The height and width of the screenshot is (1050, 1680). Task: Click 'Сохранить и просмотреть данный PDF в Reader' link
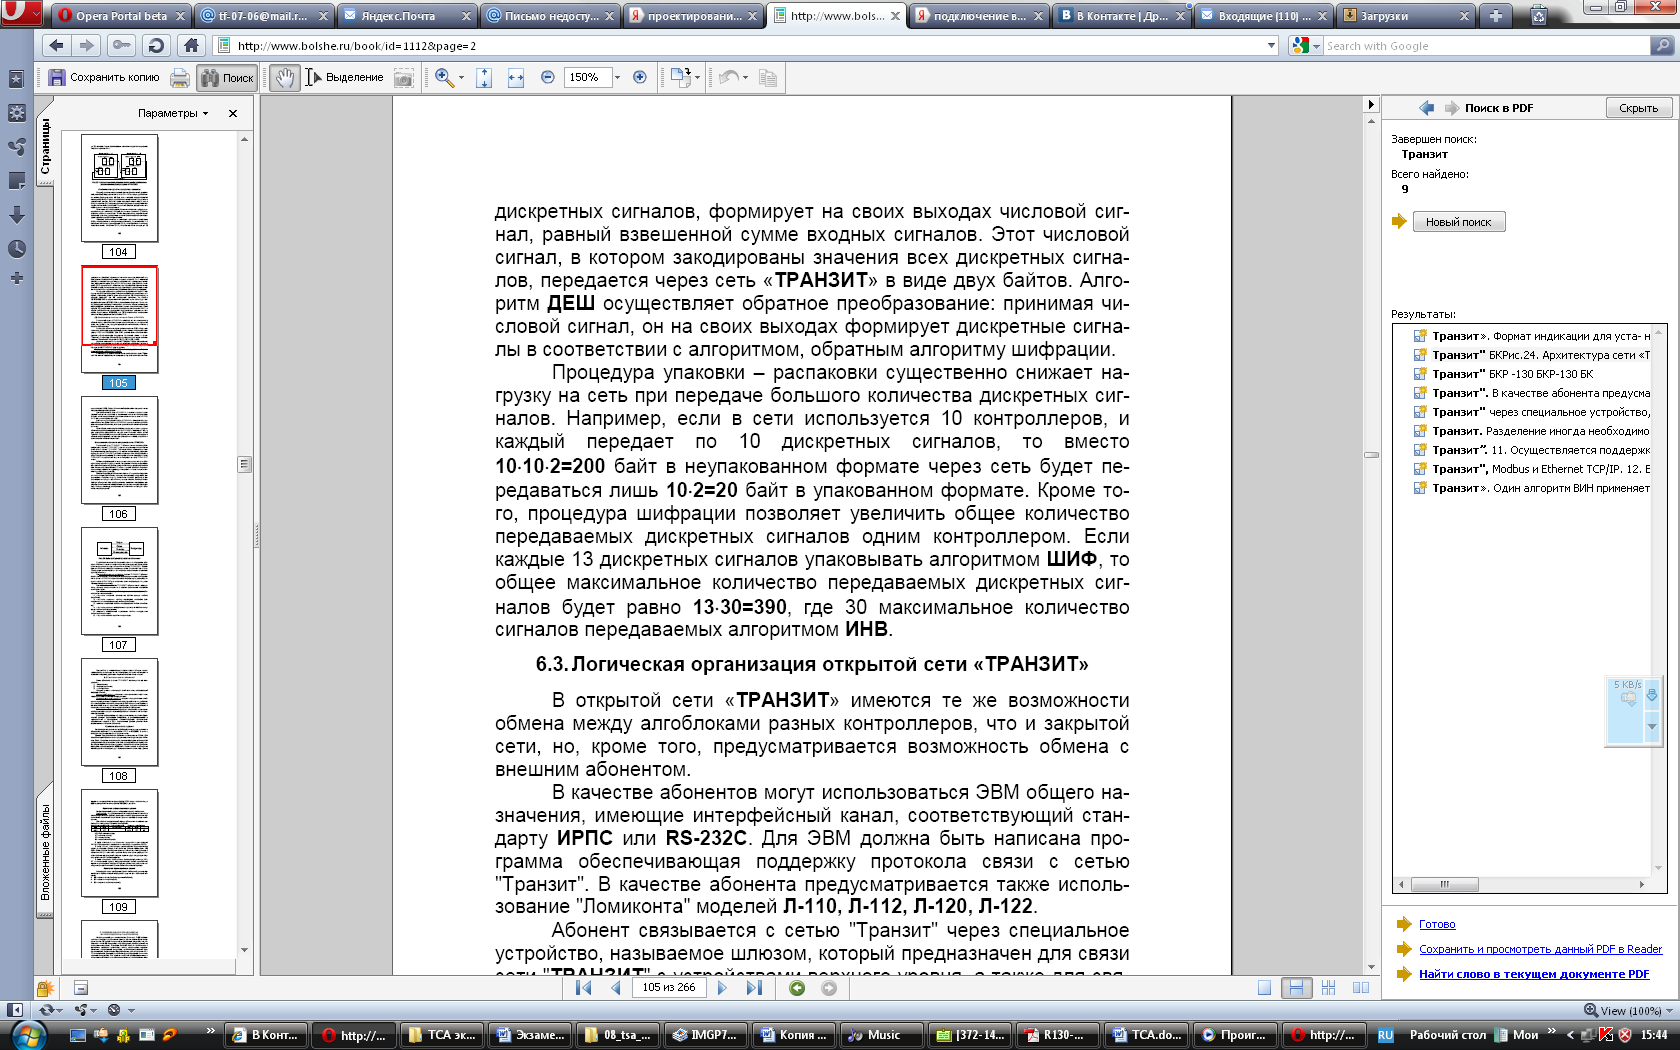coord(1540,949)
